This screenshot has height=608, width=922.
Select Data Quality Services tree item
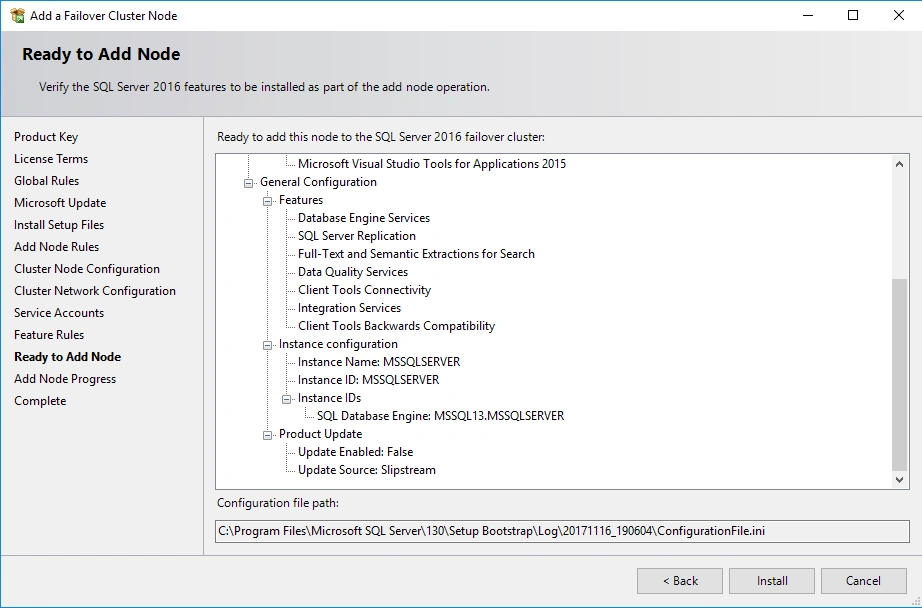point(353,272)
